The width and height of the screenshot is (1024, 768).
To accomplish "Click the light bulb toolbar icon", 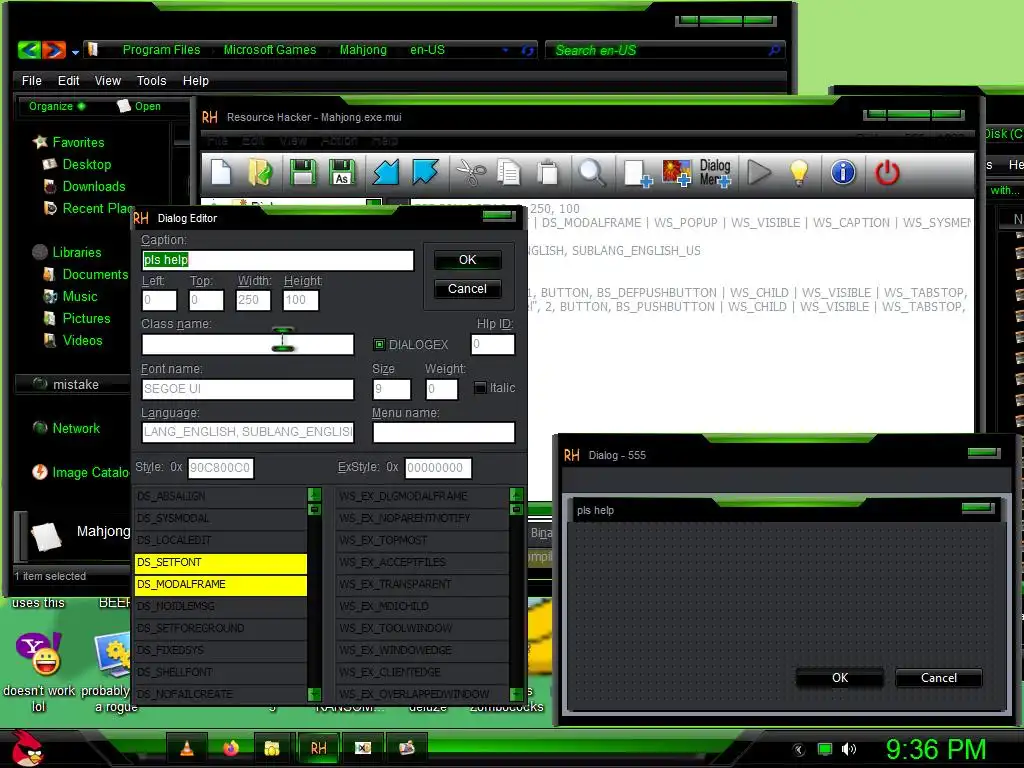I will tap(799, 172).
